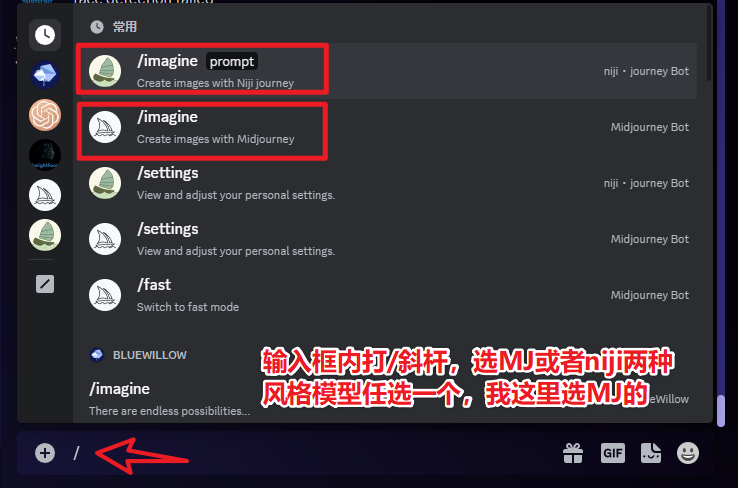Pick the /fast switch to fast mode command
This screenshot has width=738, height=488.
386,295
